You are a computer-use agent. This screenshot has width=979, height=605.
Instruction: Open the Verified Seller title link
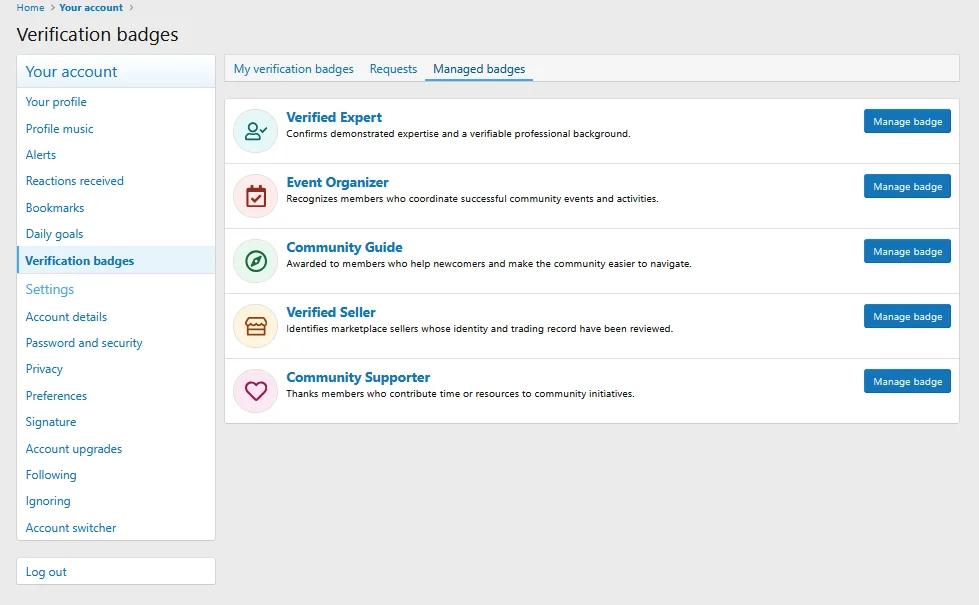coord(331,312)
